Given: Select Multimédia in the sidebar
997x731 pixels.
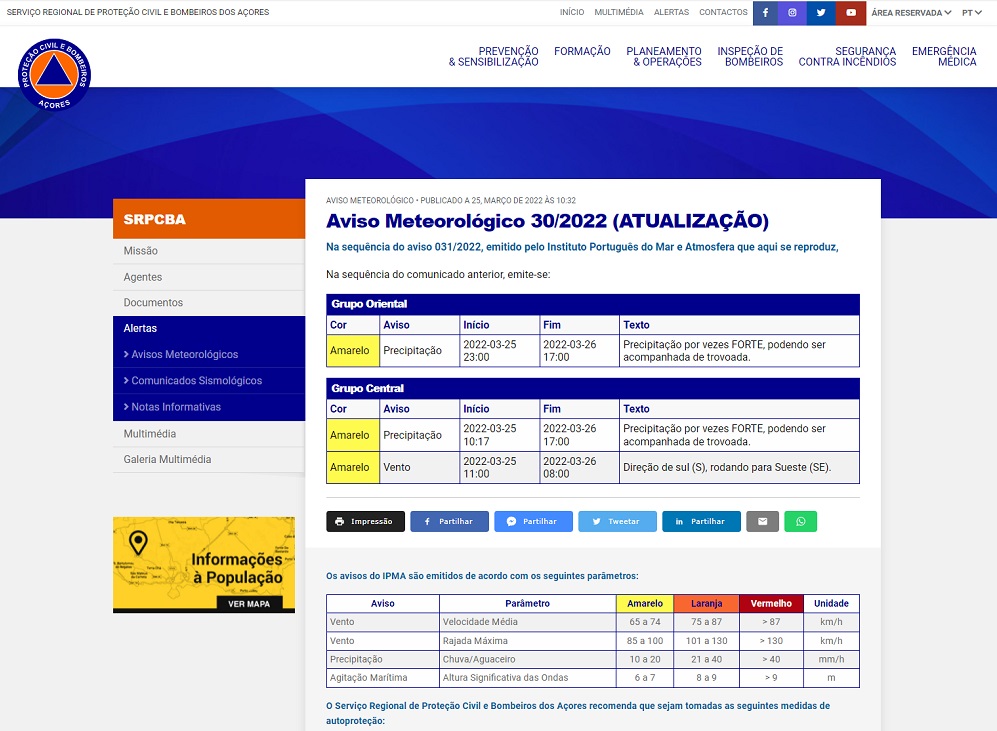Looking at the screenshot, I should point(209,434).
